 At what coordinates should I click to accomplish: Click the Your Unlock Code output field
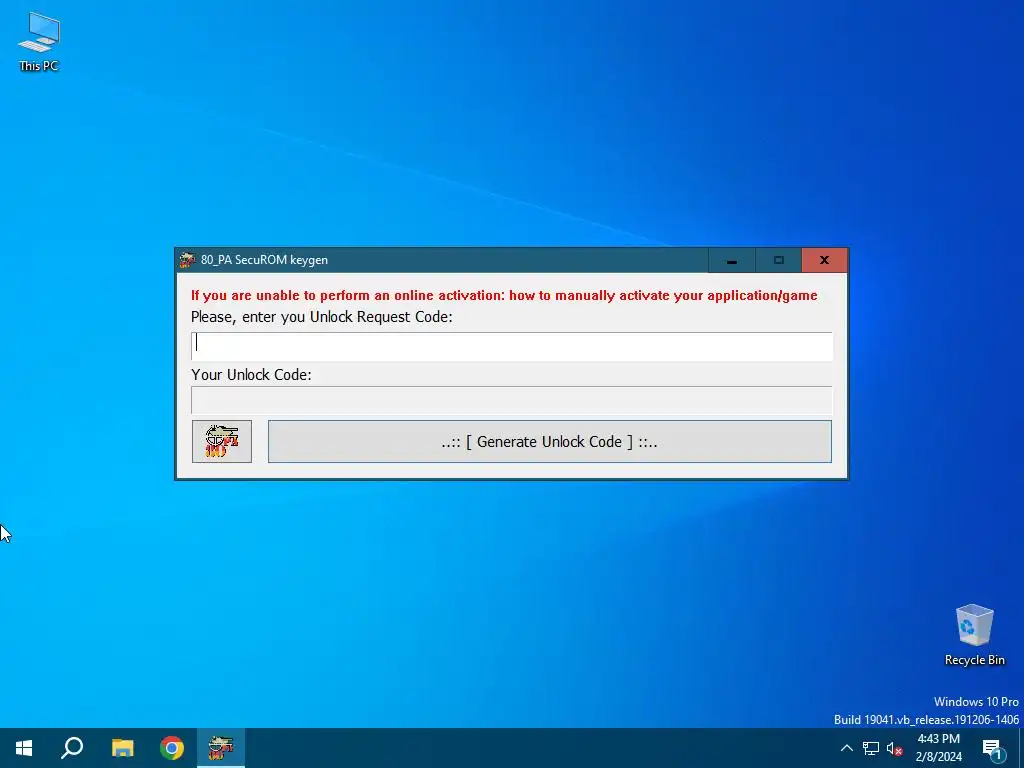click(511, 400)
